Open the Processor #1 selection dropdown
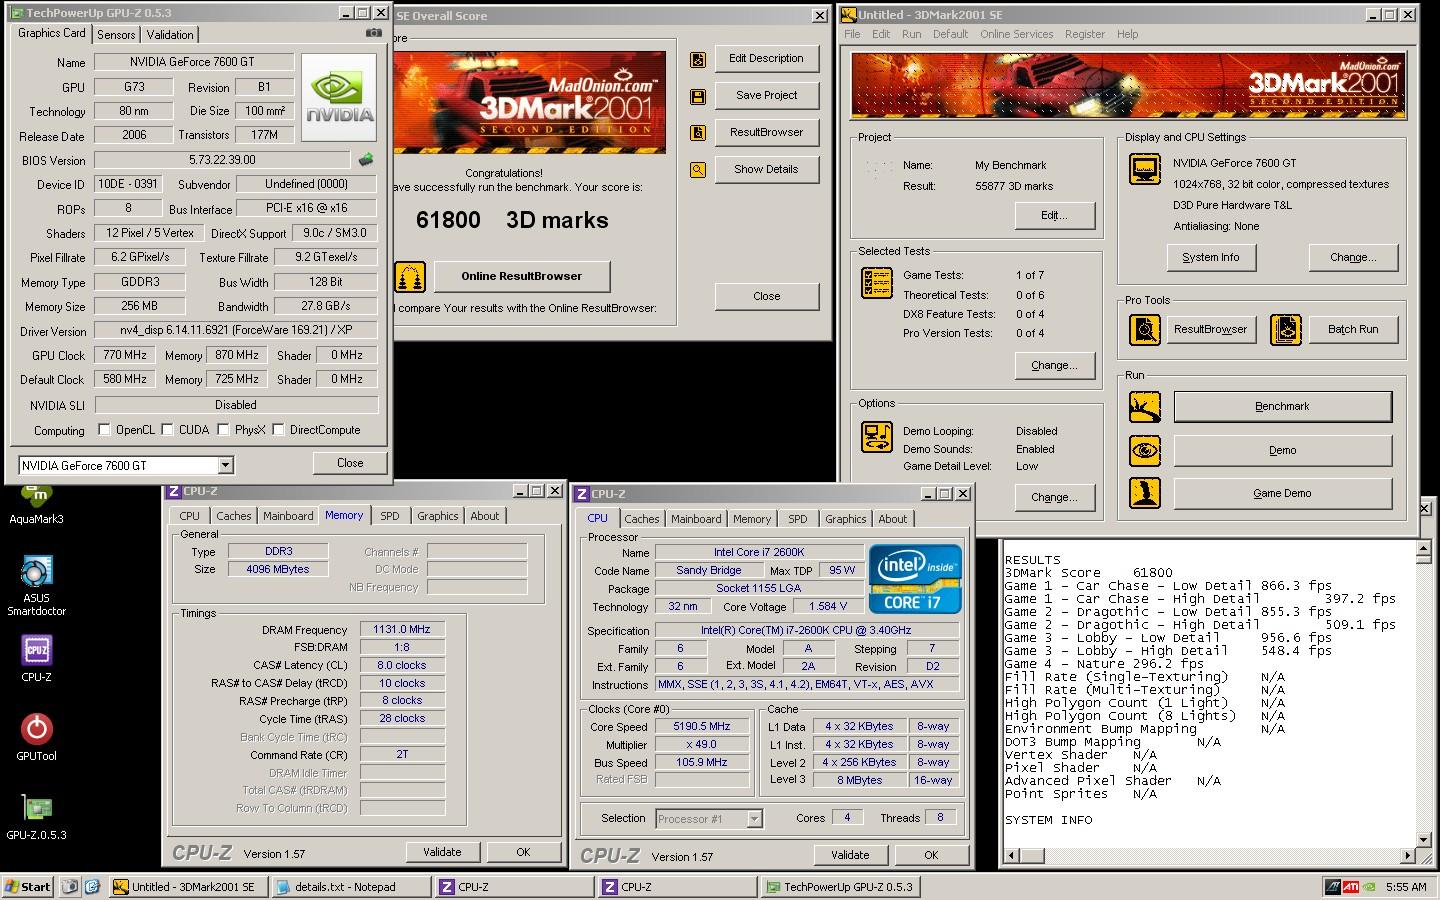1440x900 pixels. pos(754,819)
